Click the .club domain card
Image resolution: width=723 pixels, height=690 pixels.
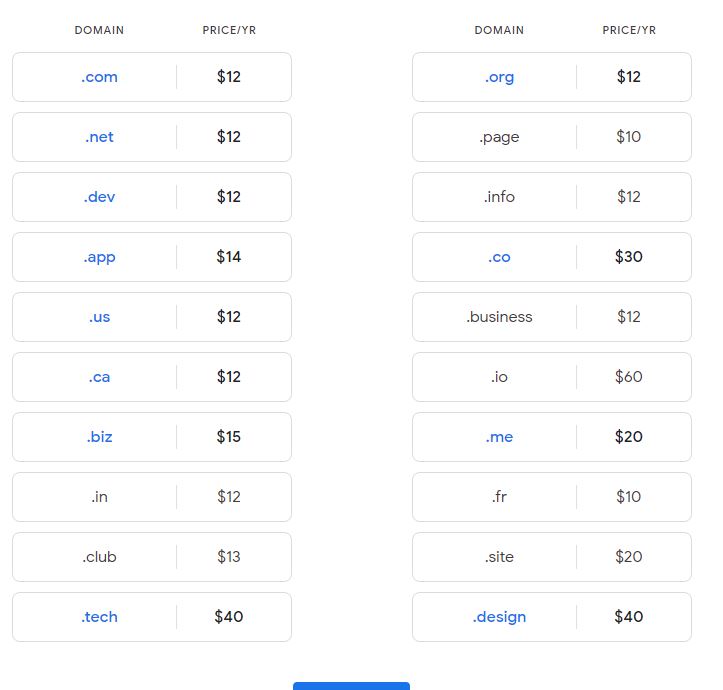pos(152,557)
